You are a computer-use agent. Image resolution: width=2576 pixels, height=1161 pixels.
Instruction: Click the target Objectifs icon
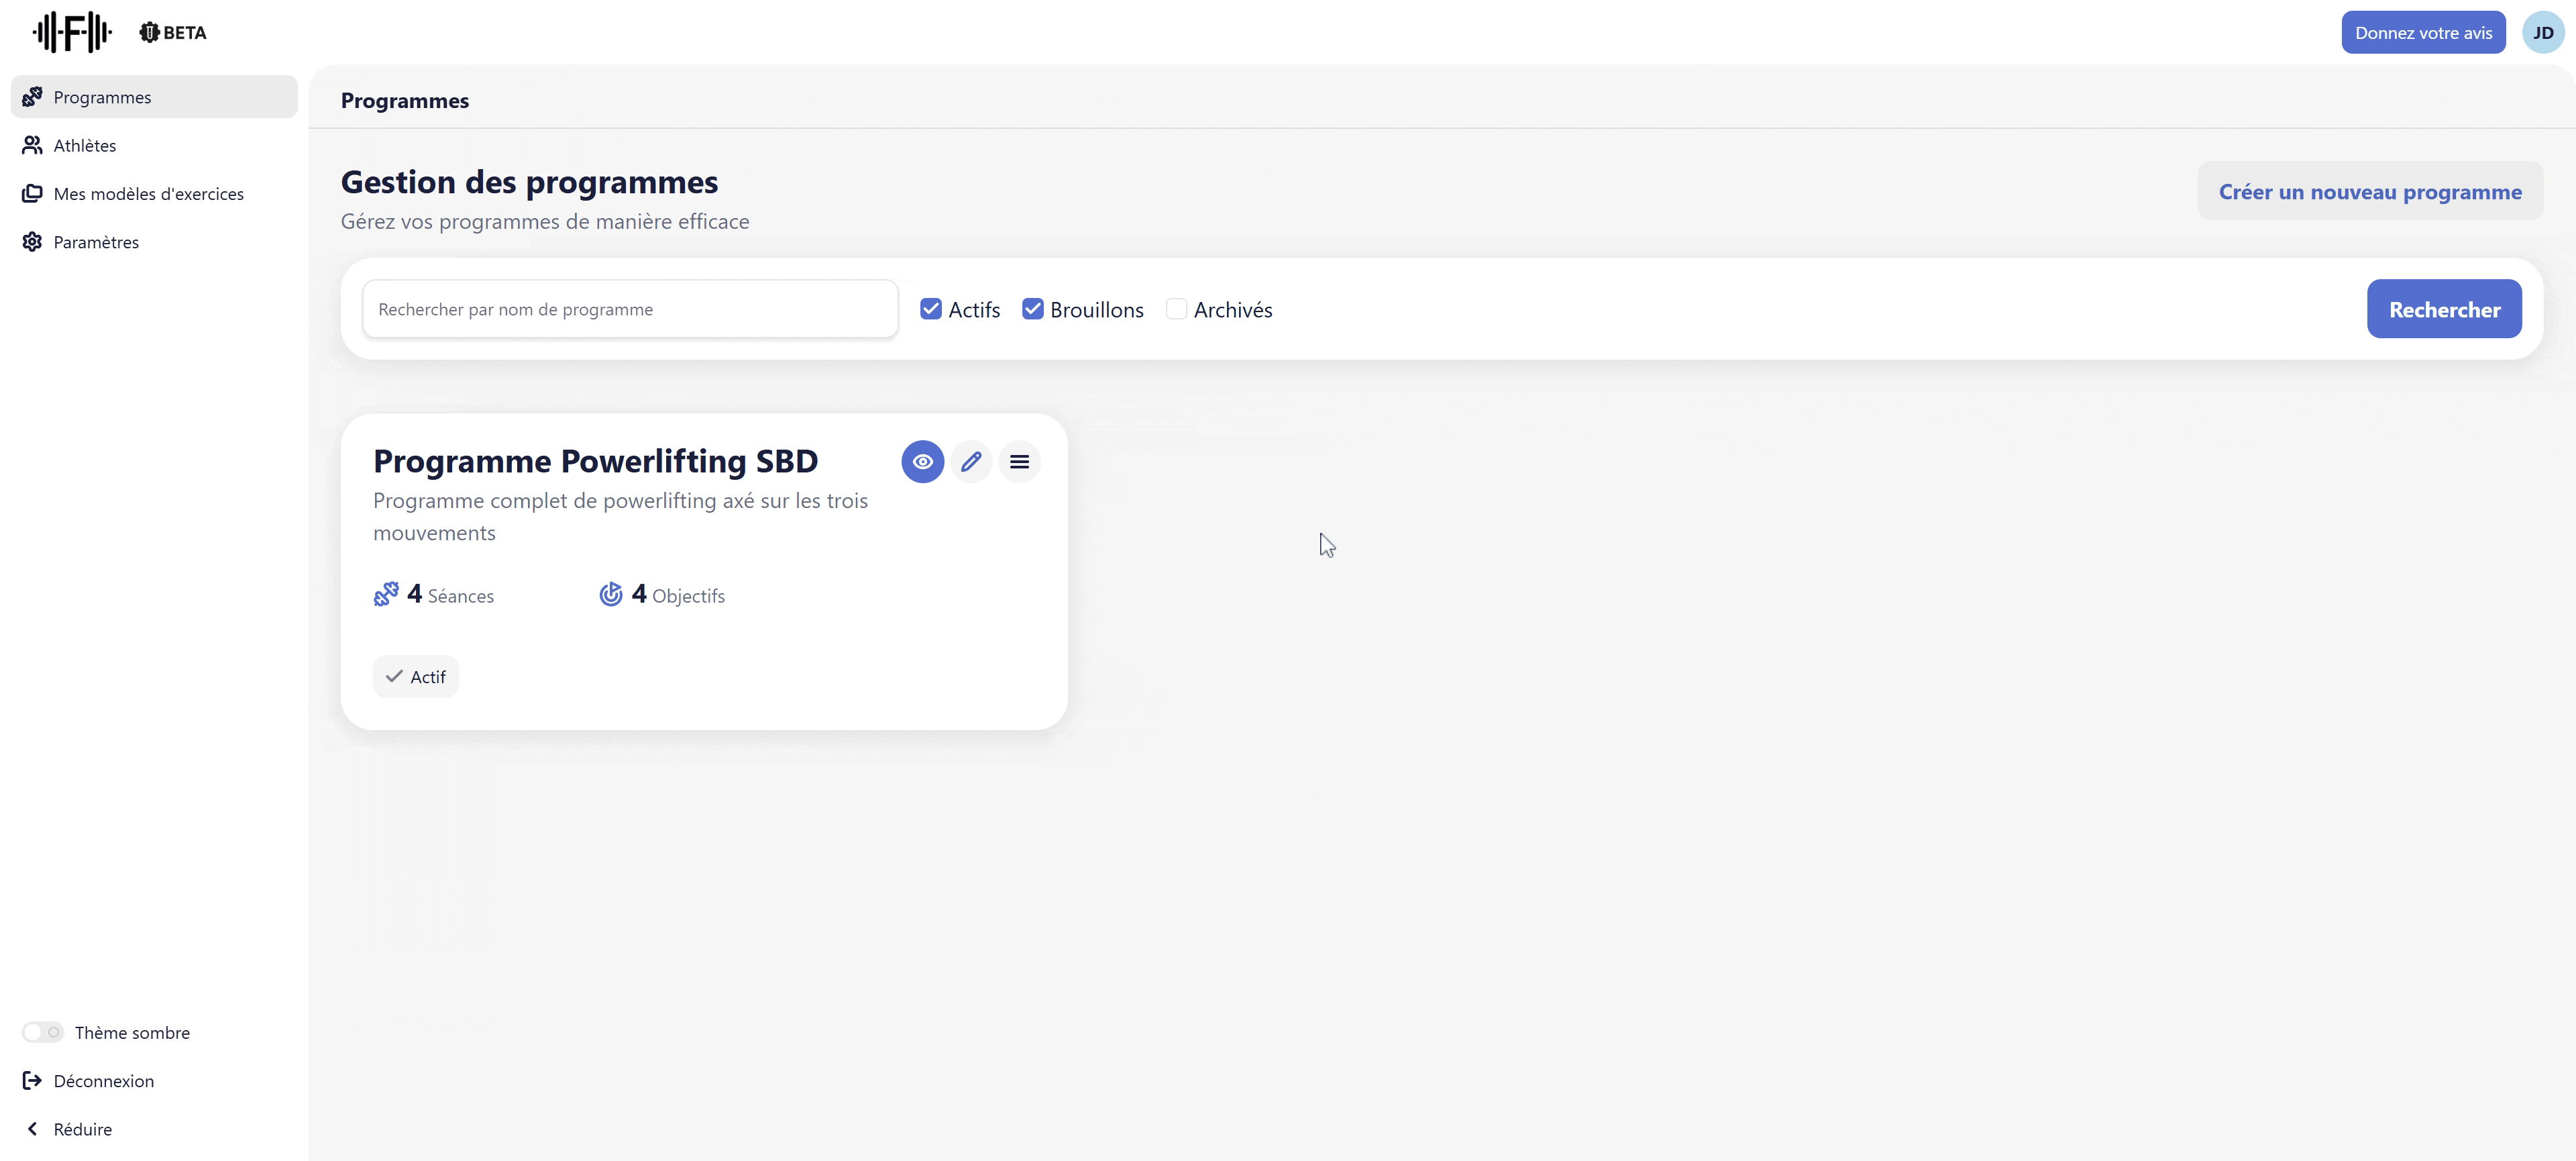610,595
